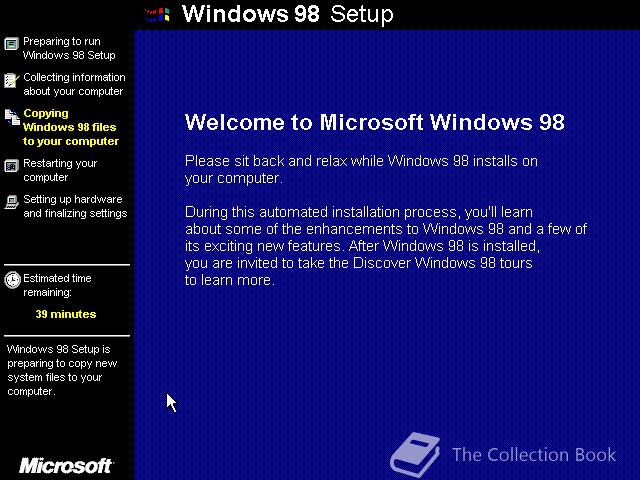Click the Microsoft logo at sidebar bottom
This screenshot has width=640, height=480.
click(x=66, y=466)
